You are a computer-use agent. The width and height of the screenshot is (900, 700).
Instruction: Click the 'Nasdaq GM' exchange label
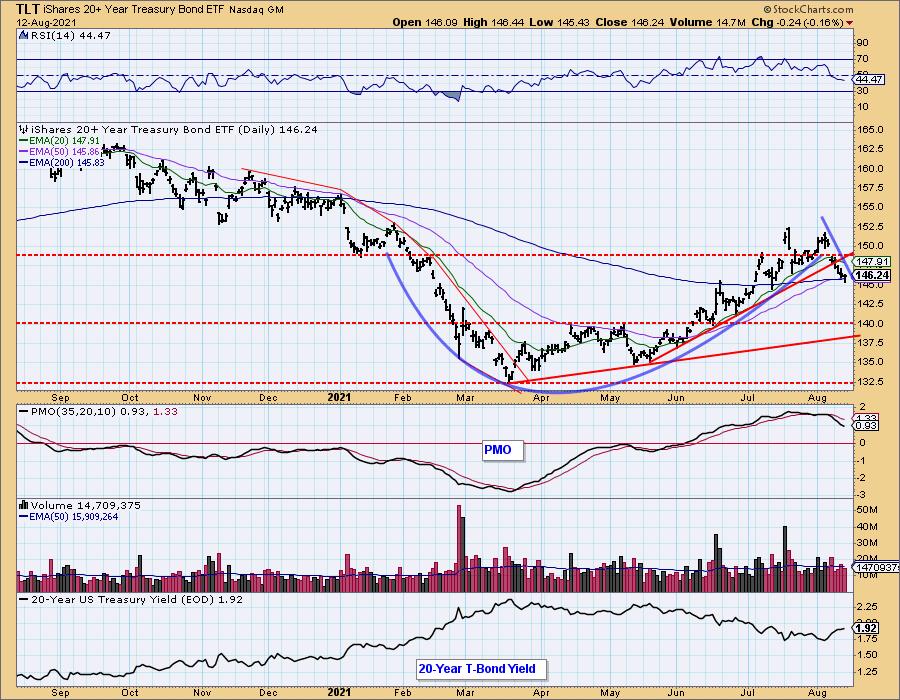coord(256,10)
